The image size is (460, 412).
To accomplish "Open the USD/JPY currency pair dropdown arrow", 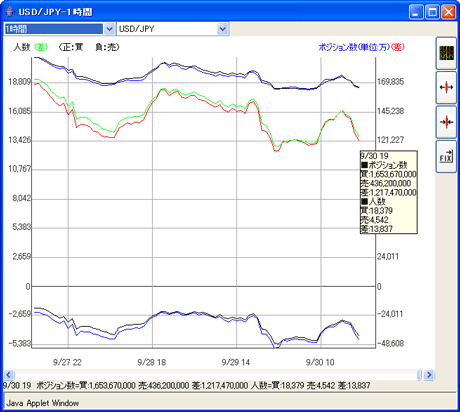I will pos(223,29).
